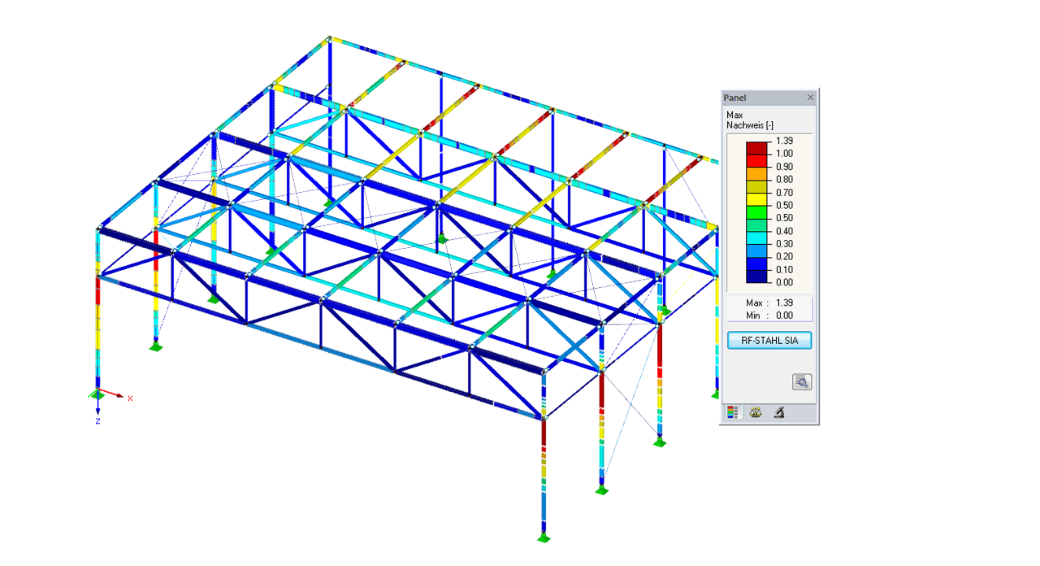Click the 'Nachweis [-]' legend heading
Screen dimensions: 1040x566
749,125
